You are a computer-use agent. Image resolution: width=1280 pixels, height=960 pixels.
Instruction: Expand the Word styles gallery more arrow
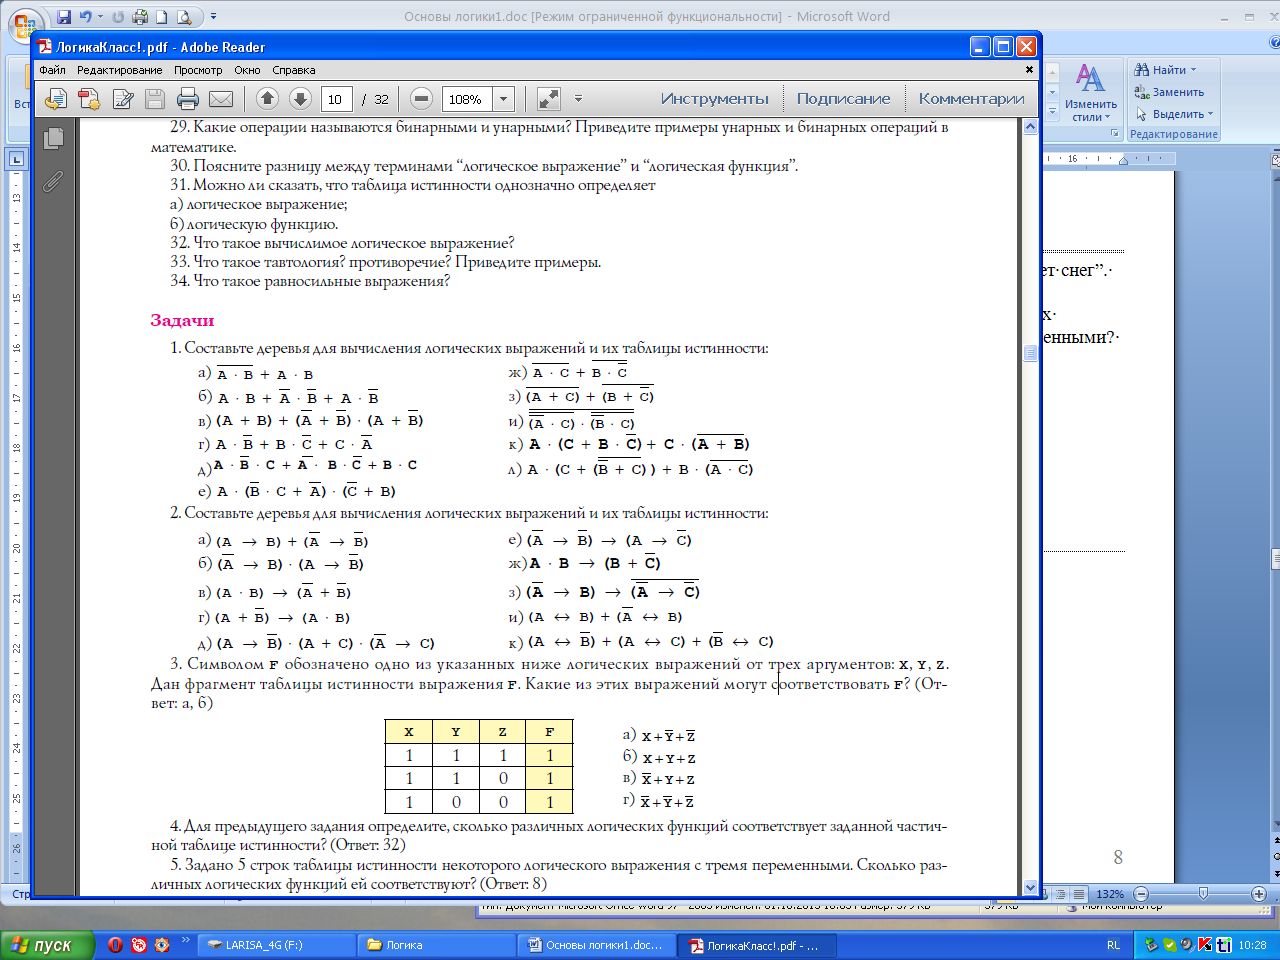click(1052, 114)
